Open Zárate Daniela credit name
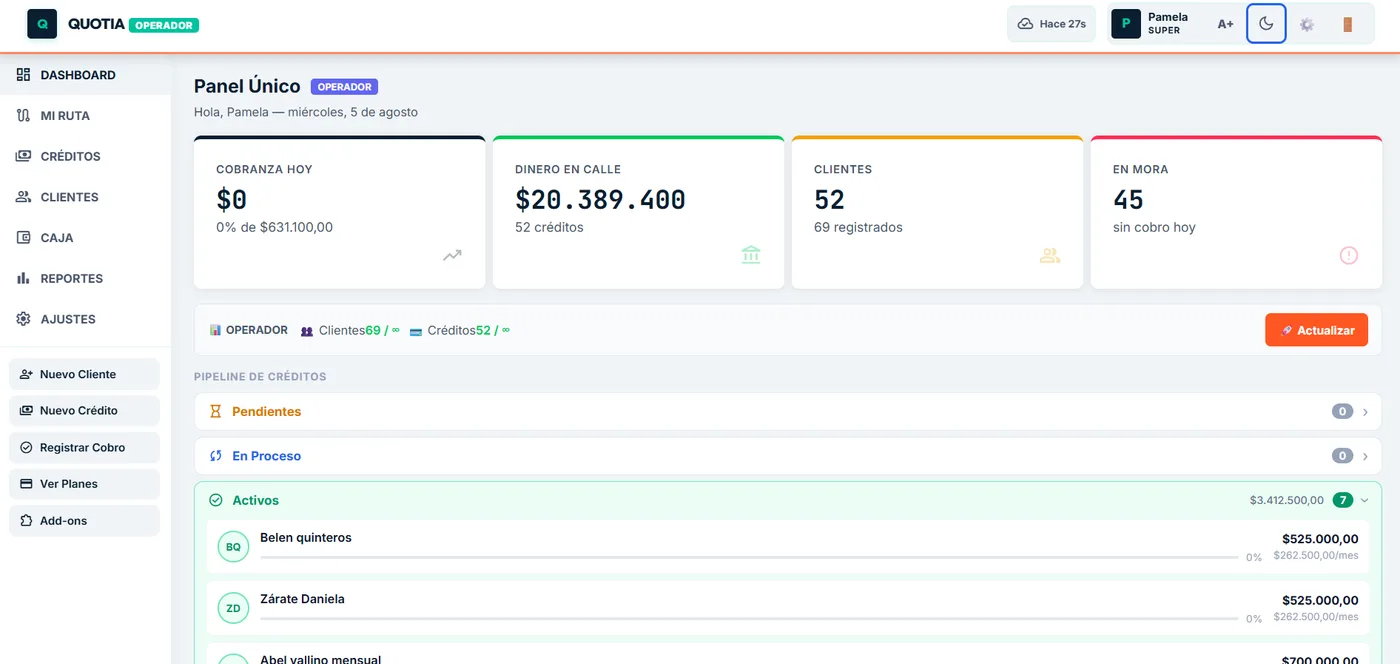Screen dimensions: 1400x664 (x=302, y=599)
